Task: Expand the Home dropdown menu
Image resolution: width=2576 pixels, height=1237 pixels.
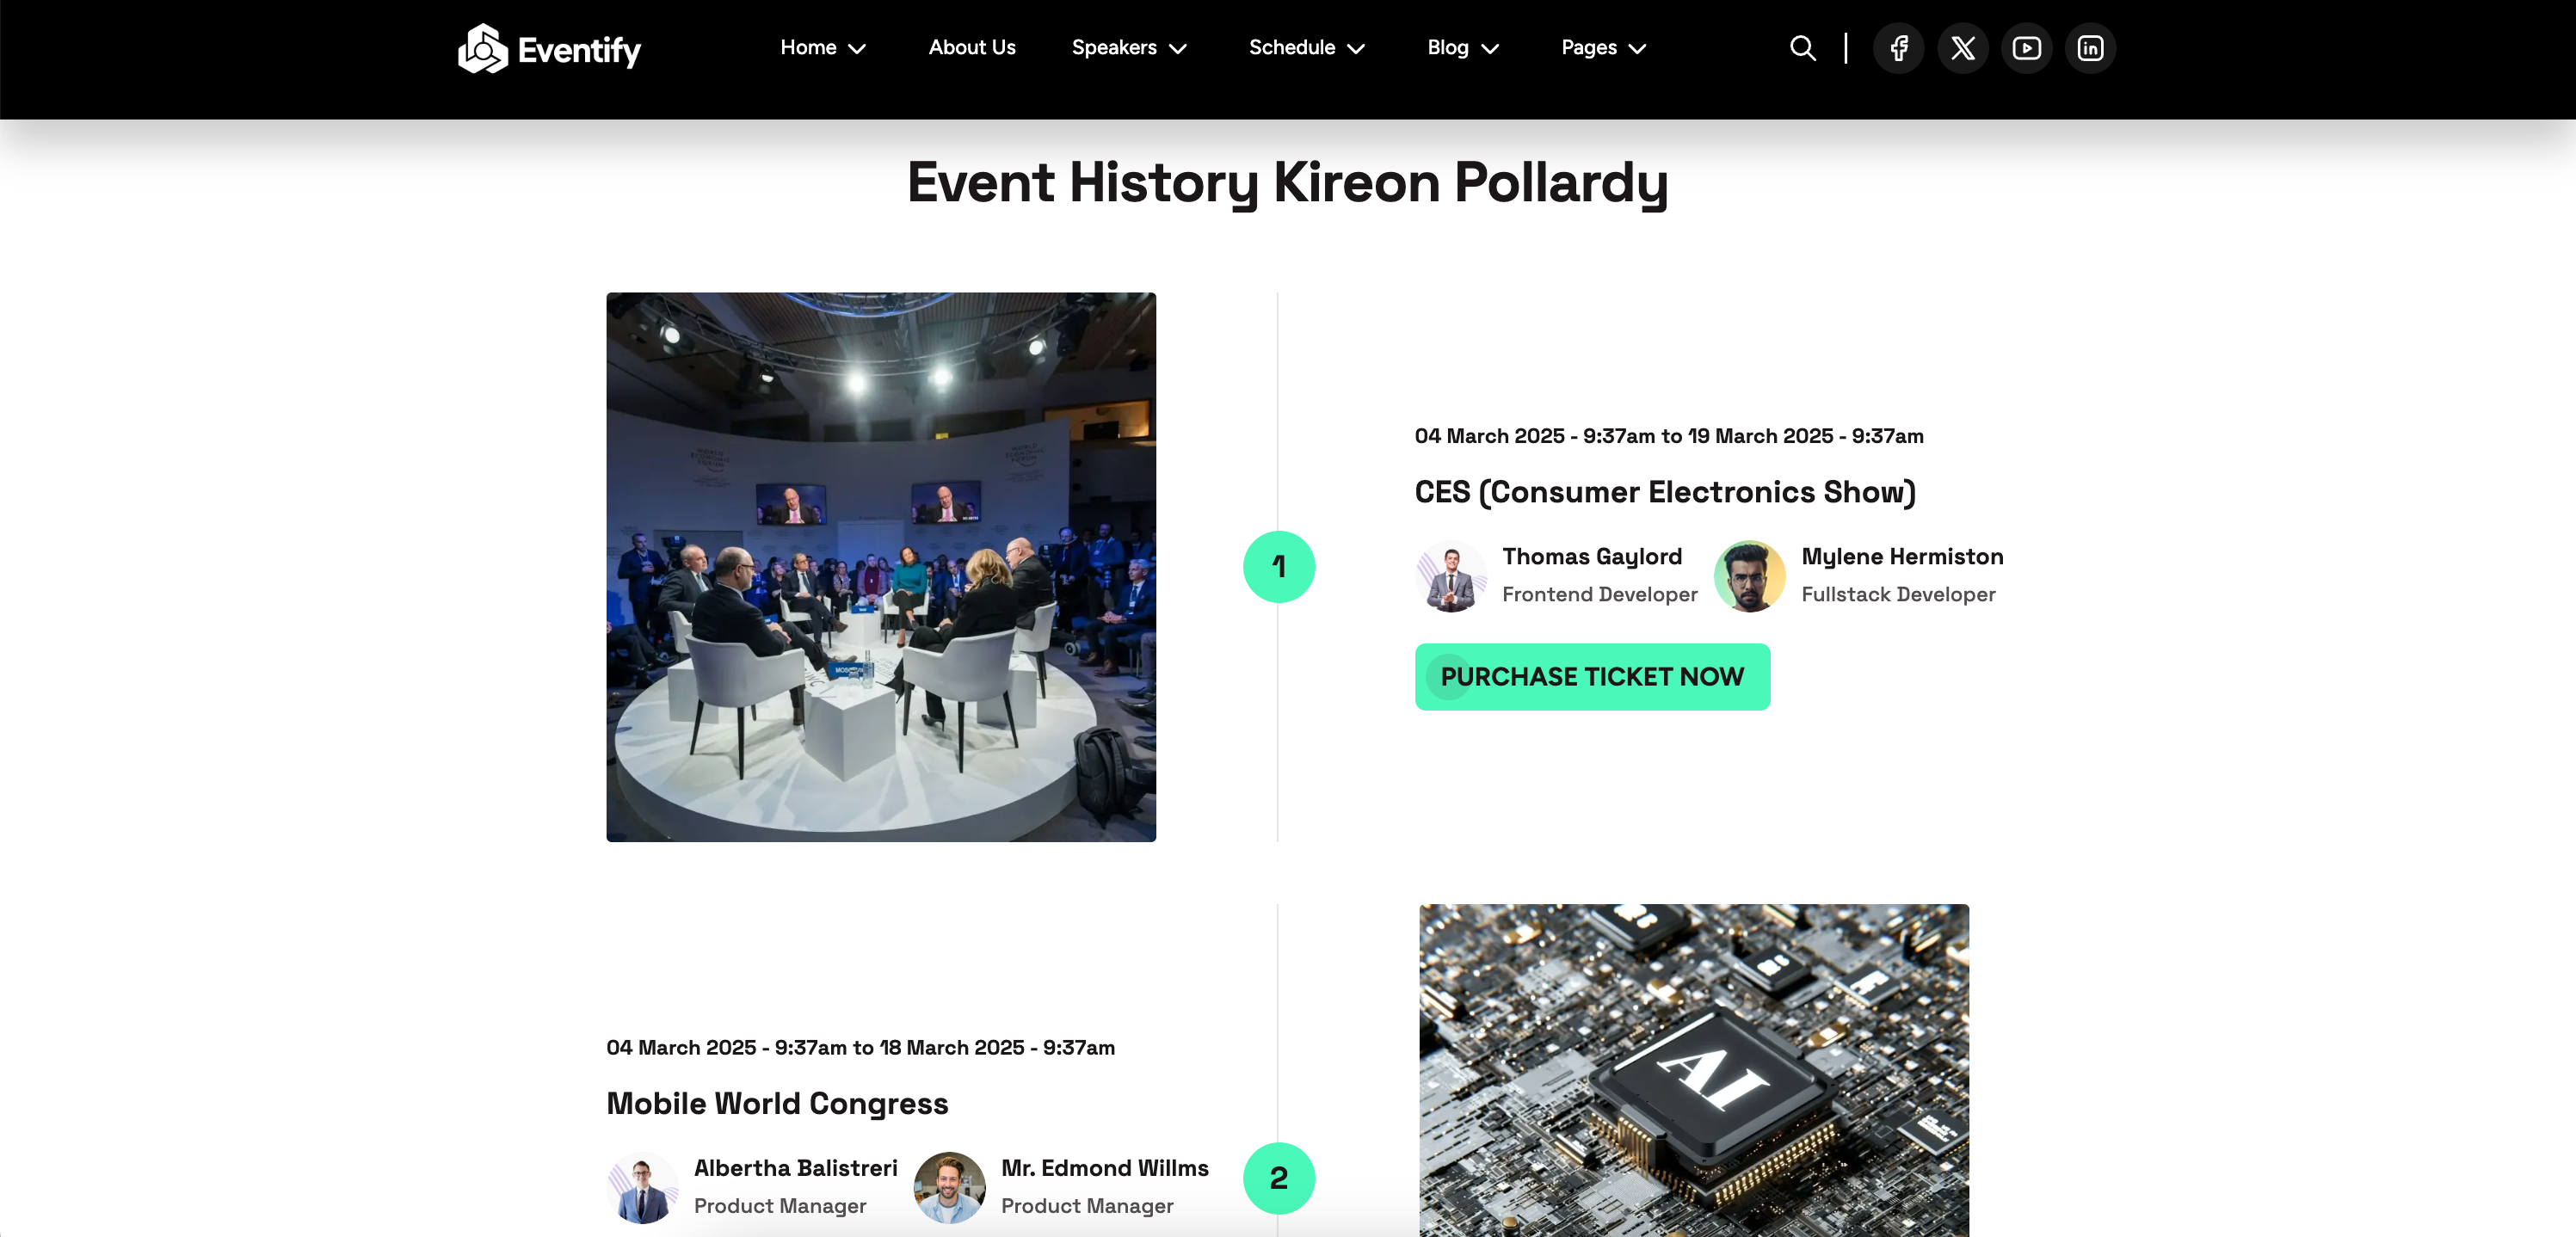Action: 822,47
